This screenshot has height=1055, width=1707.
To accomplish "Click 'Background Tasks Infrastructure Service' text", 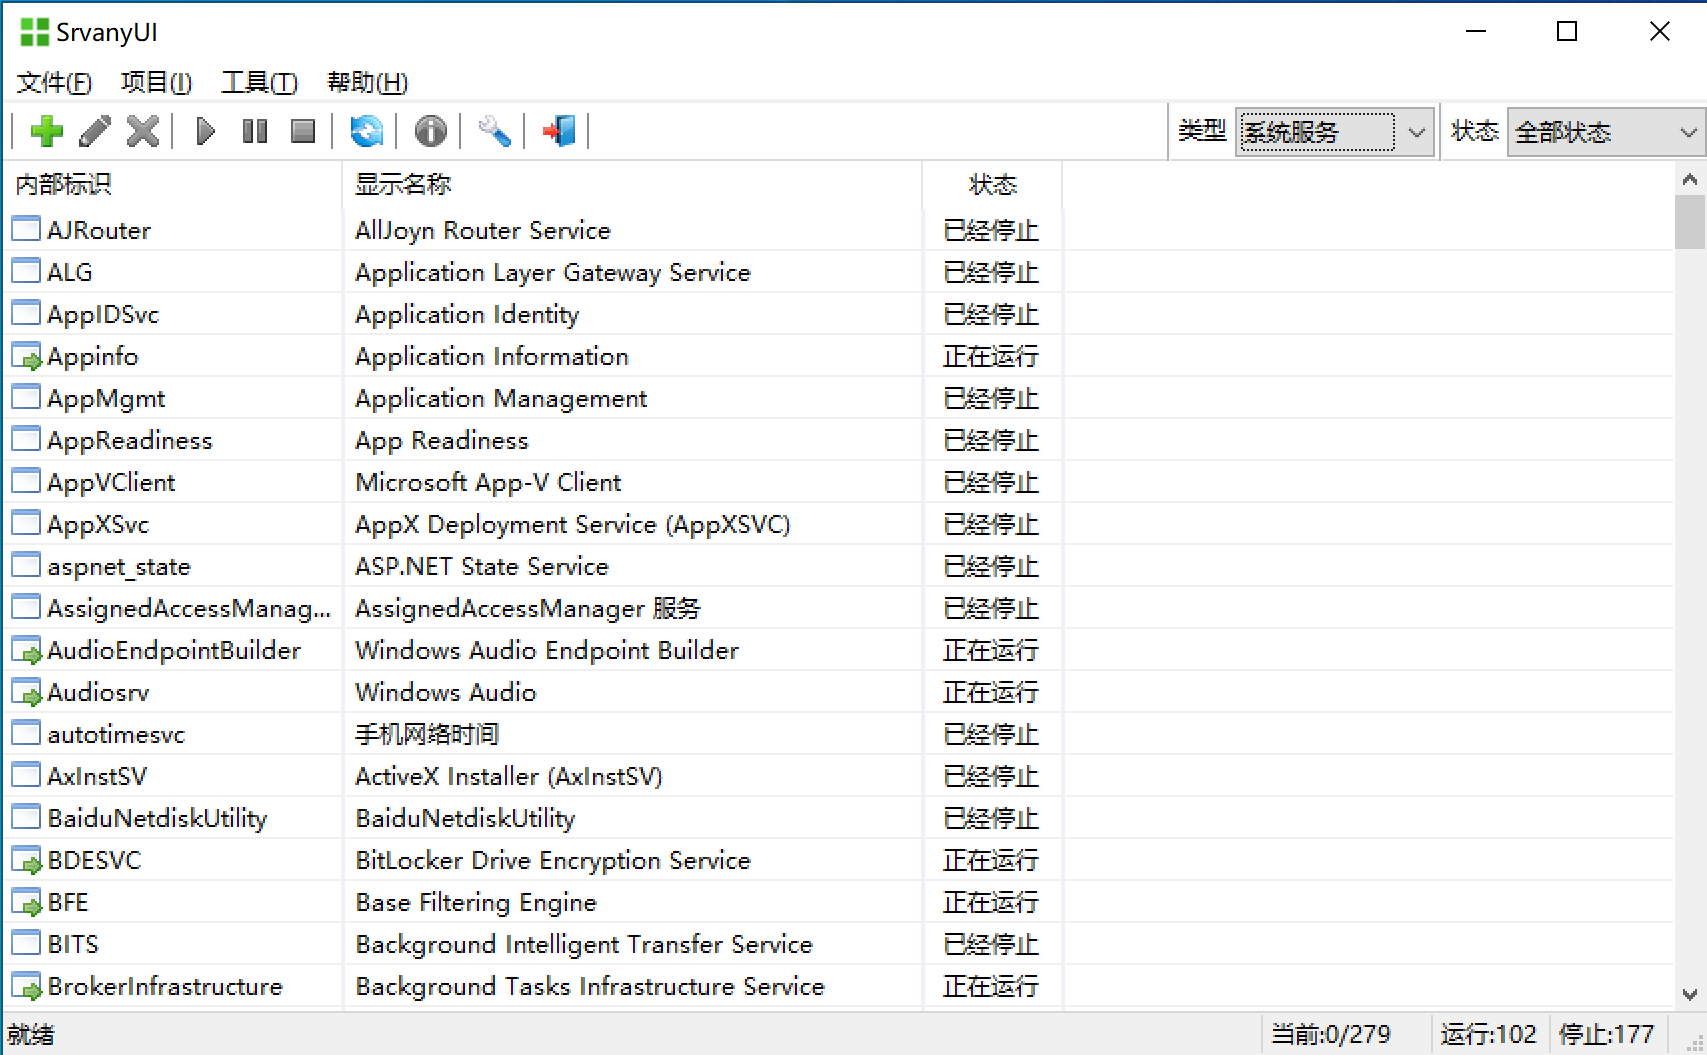I will click(590, 986).
